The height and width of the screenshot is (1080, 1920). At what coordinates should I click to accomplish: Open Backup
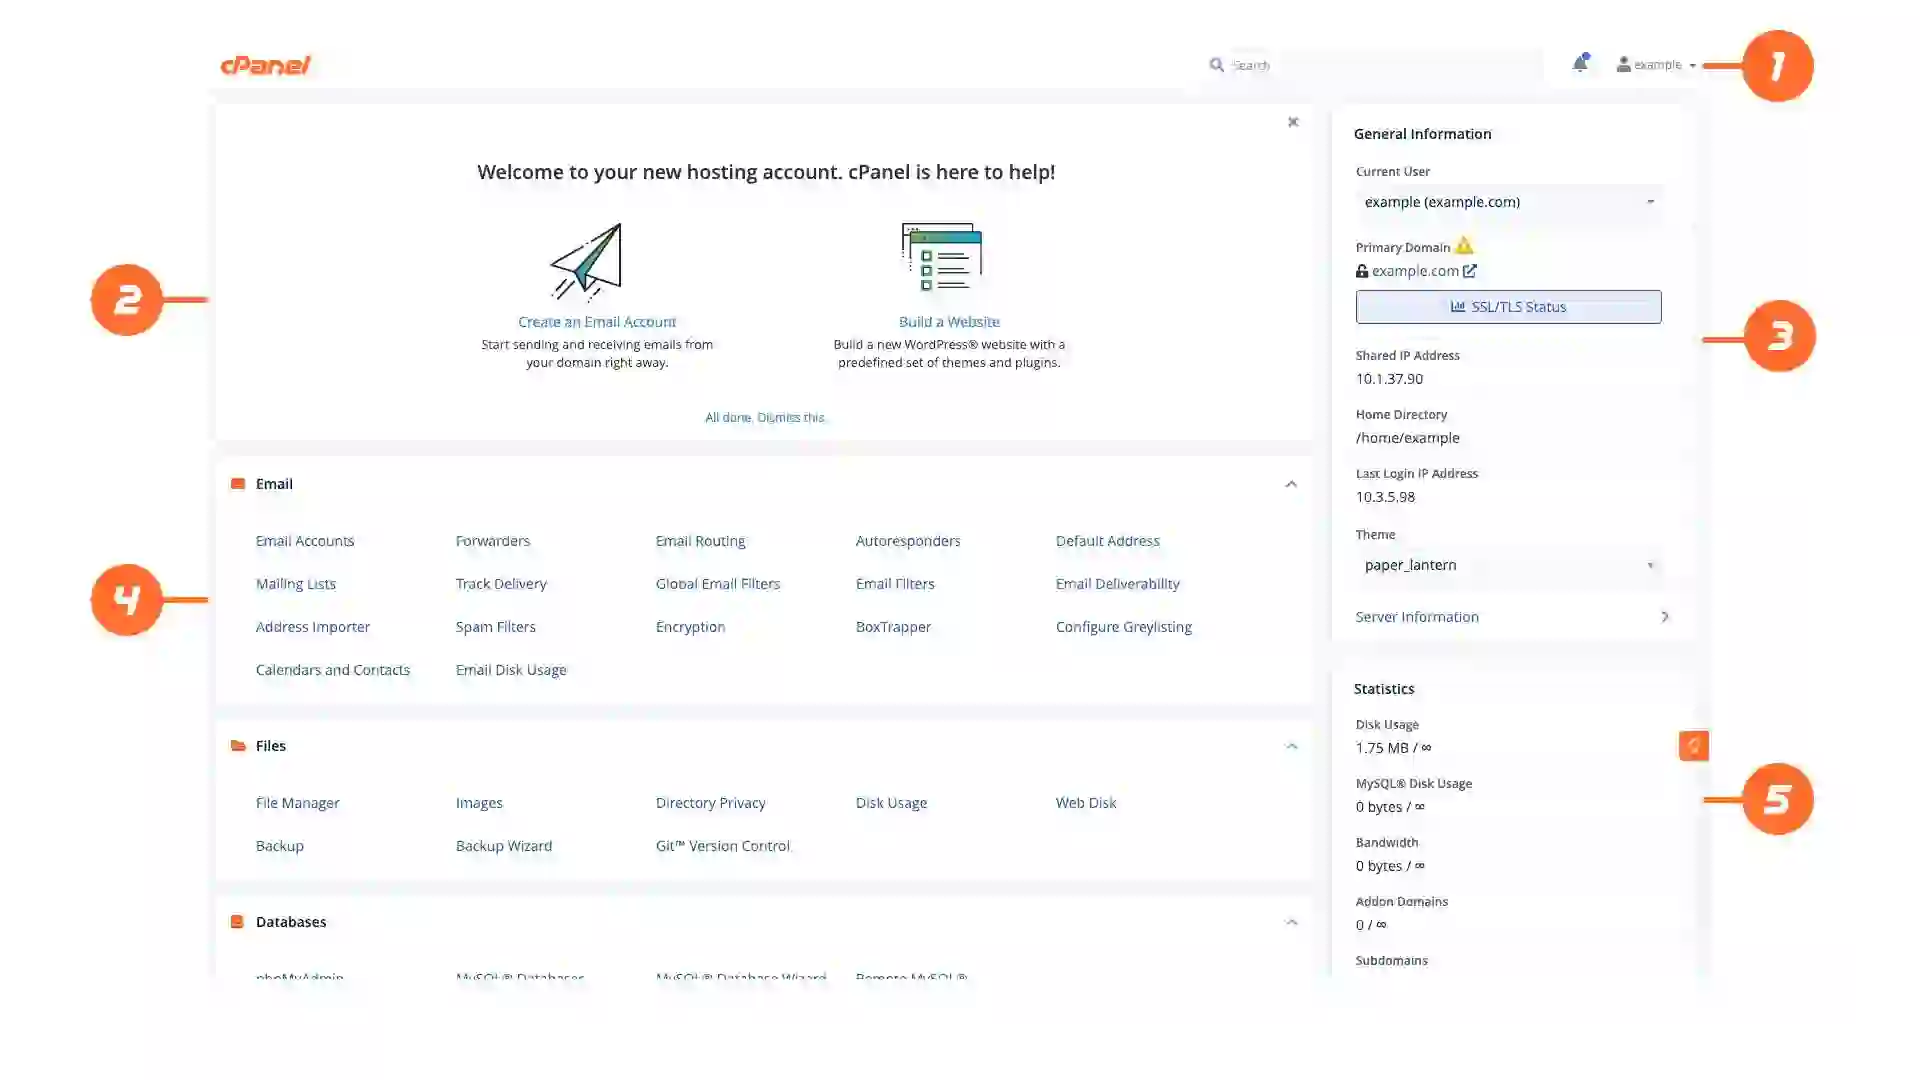point(280,846)
